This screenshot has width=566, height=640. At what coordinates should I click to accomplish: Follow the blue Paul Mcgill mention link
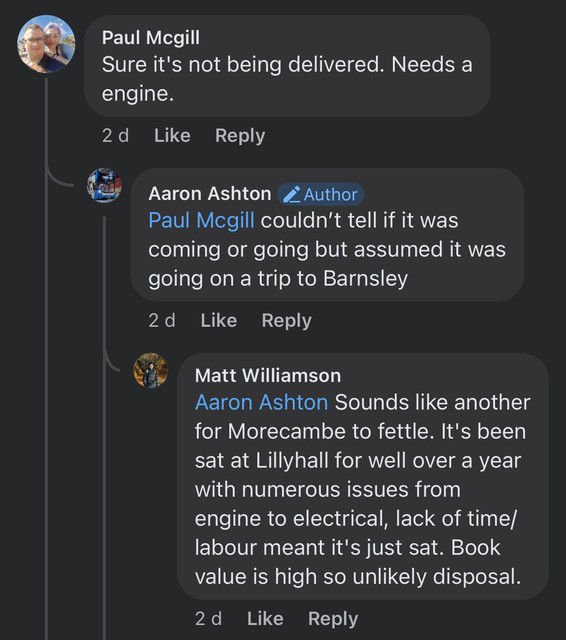pyautogui.click(x=202, y=220)
